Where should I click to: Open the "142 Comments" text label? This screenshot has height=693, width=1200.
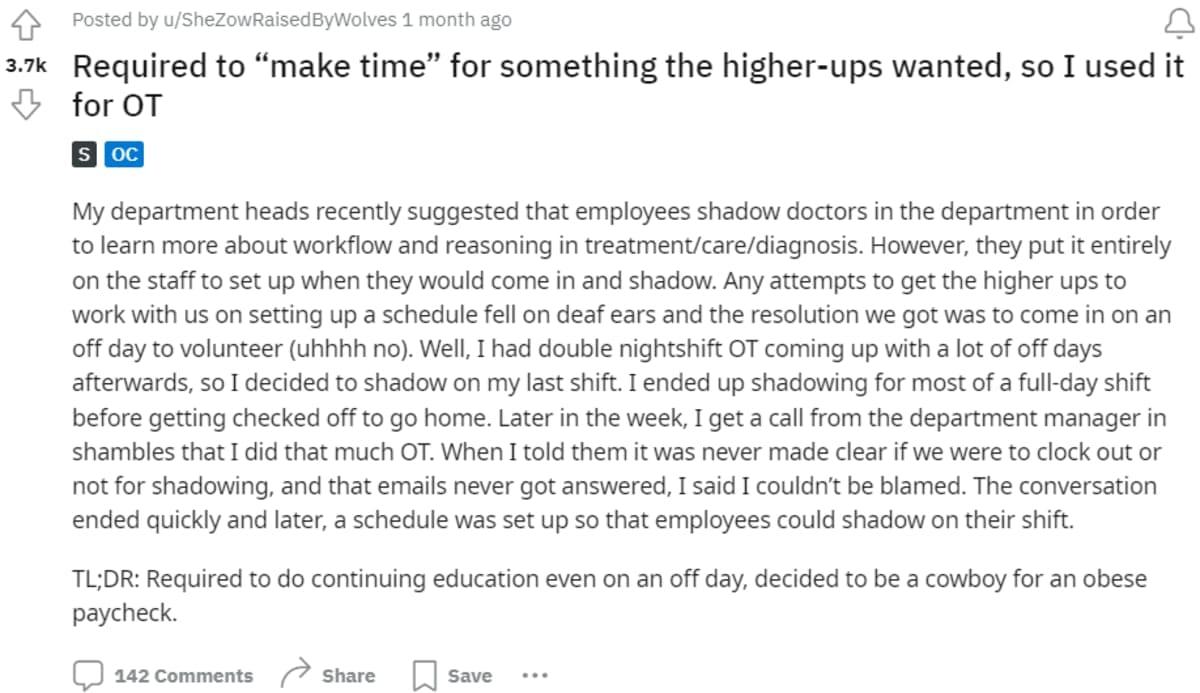(x=184, y=676)
